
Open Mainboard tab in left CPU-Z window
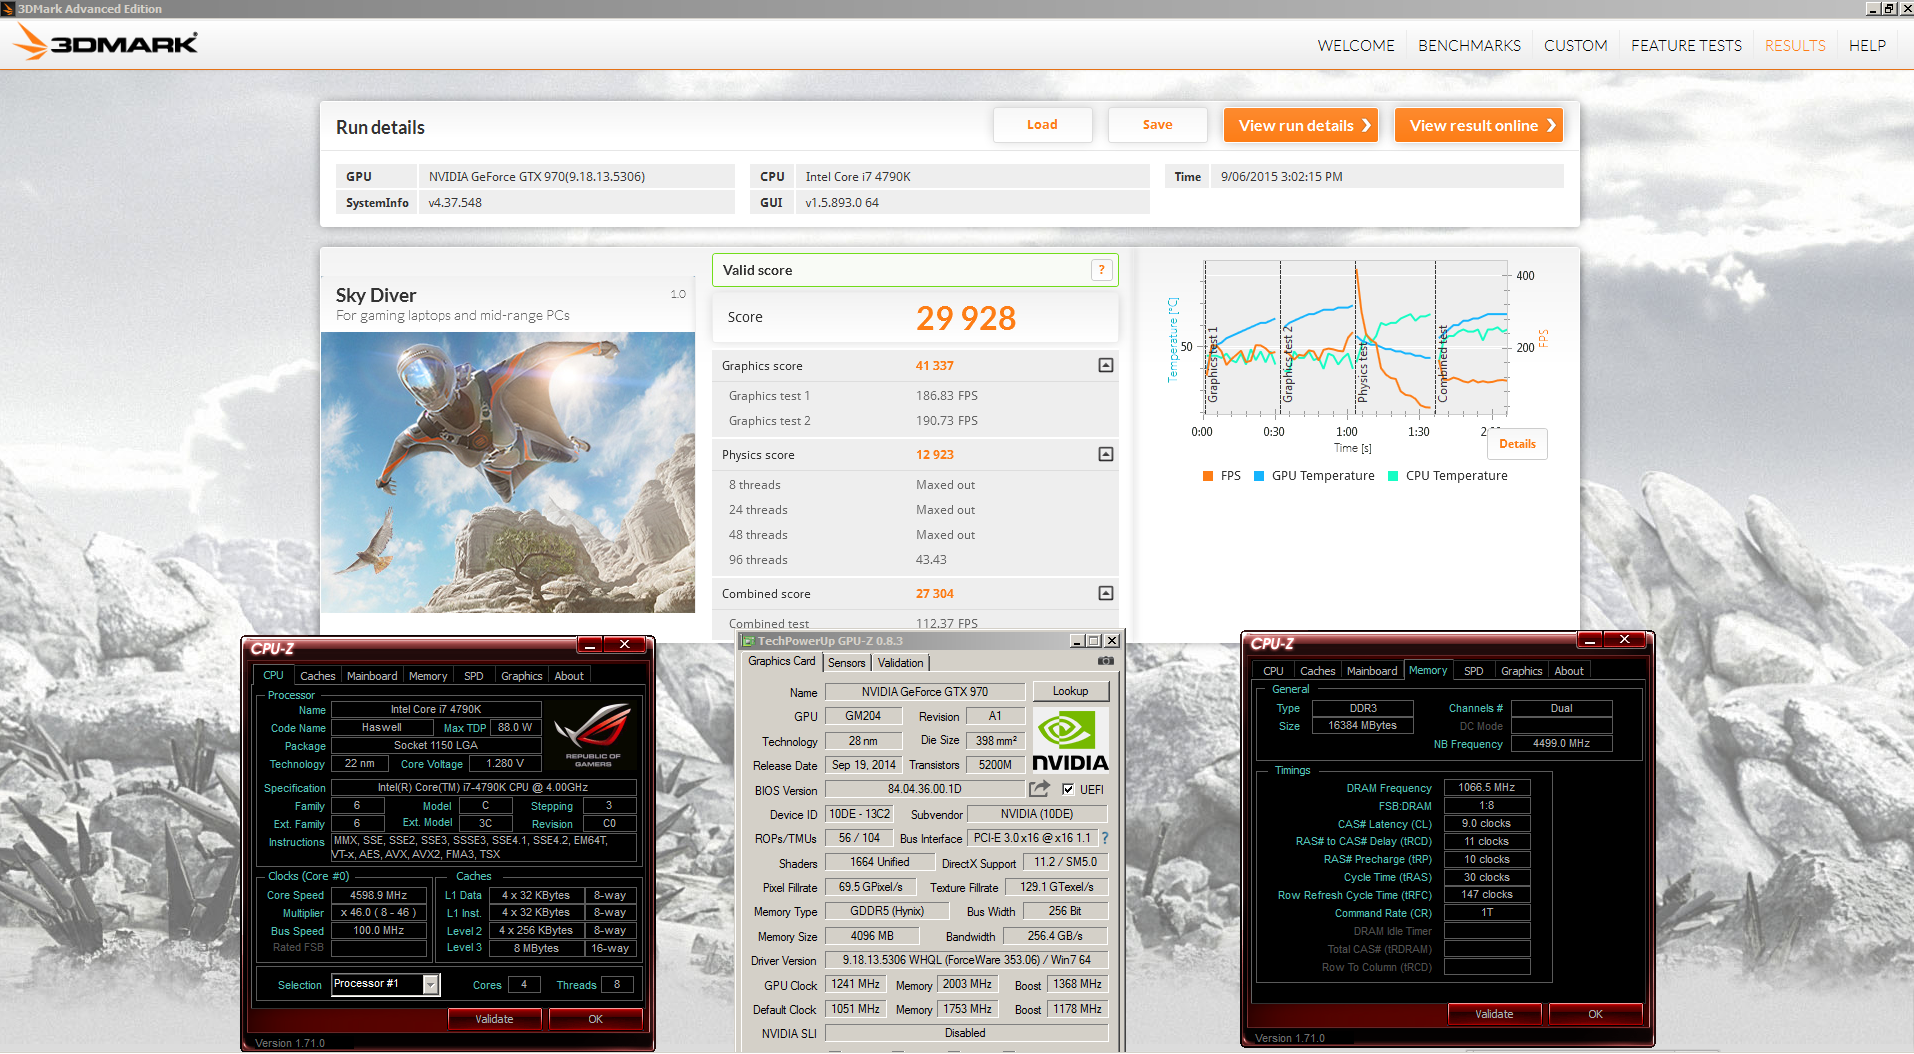point(372,676)
